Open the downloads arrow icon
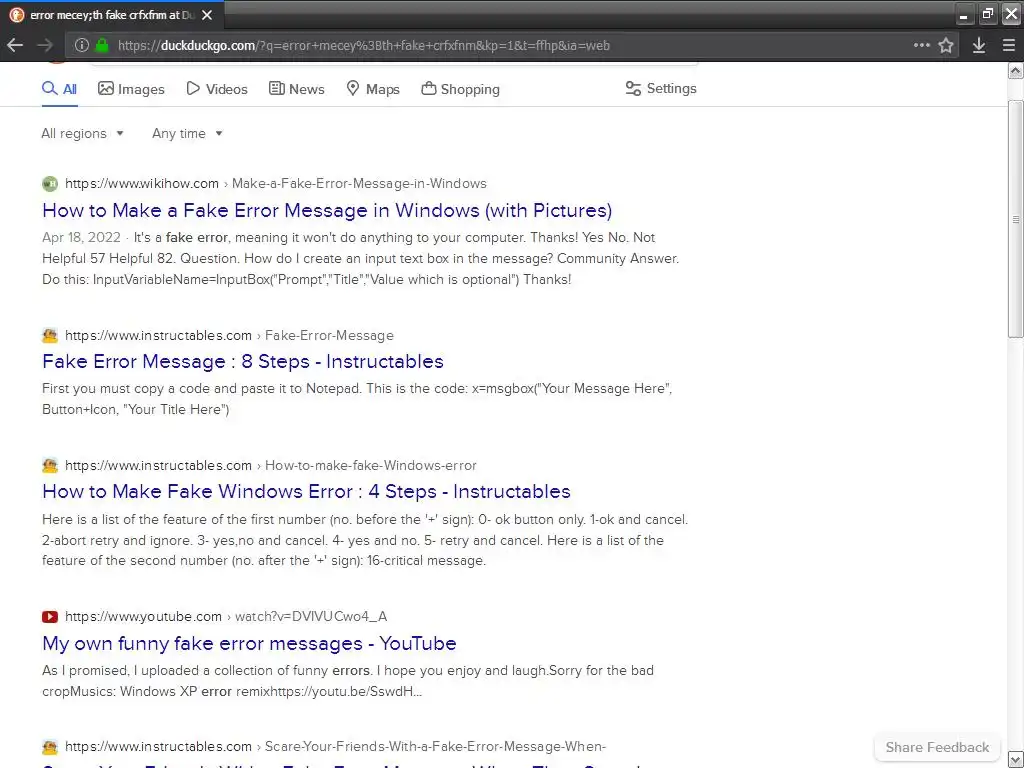The height and width of the screenshot is (768, 1024). pyautogui.click(x=978, y=45)
